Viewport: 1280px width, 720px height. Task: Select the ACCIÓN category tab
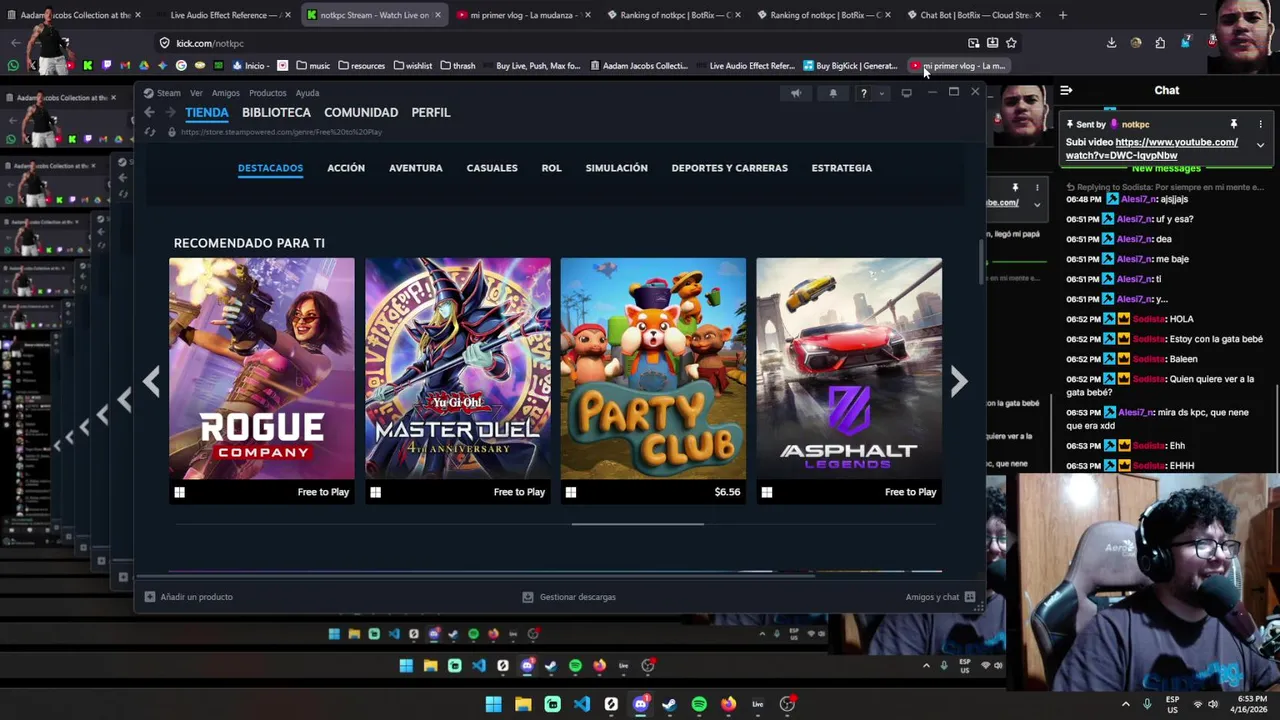pyautogui.click(x=346, y=168)
